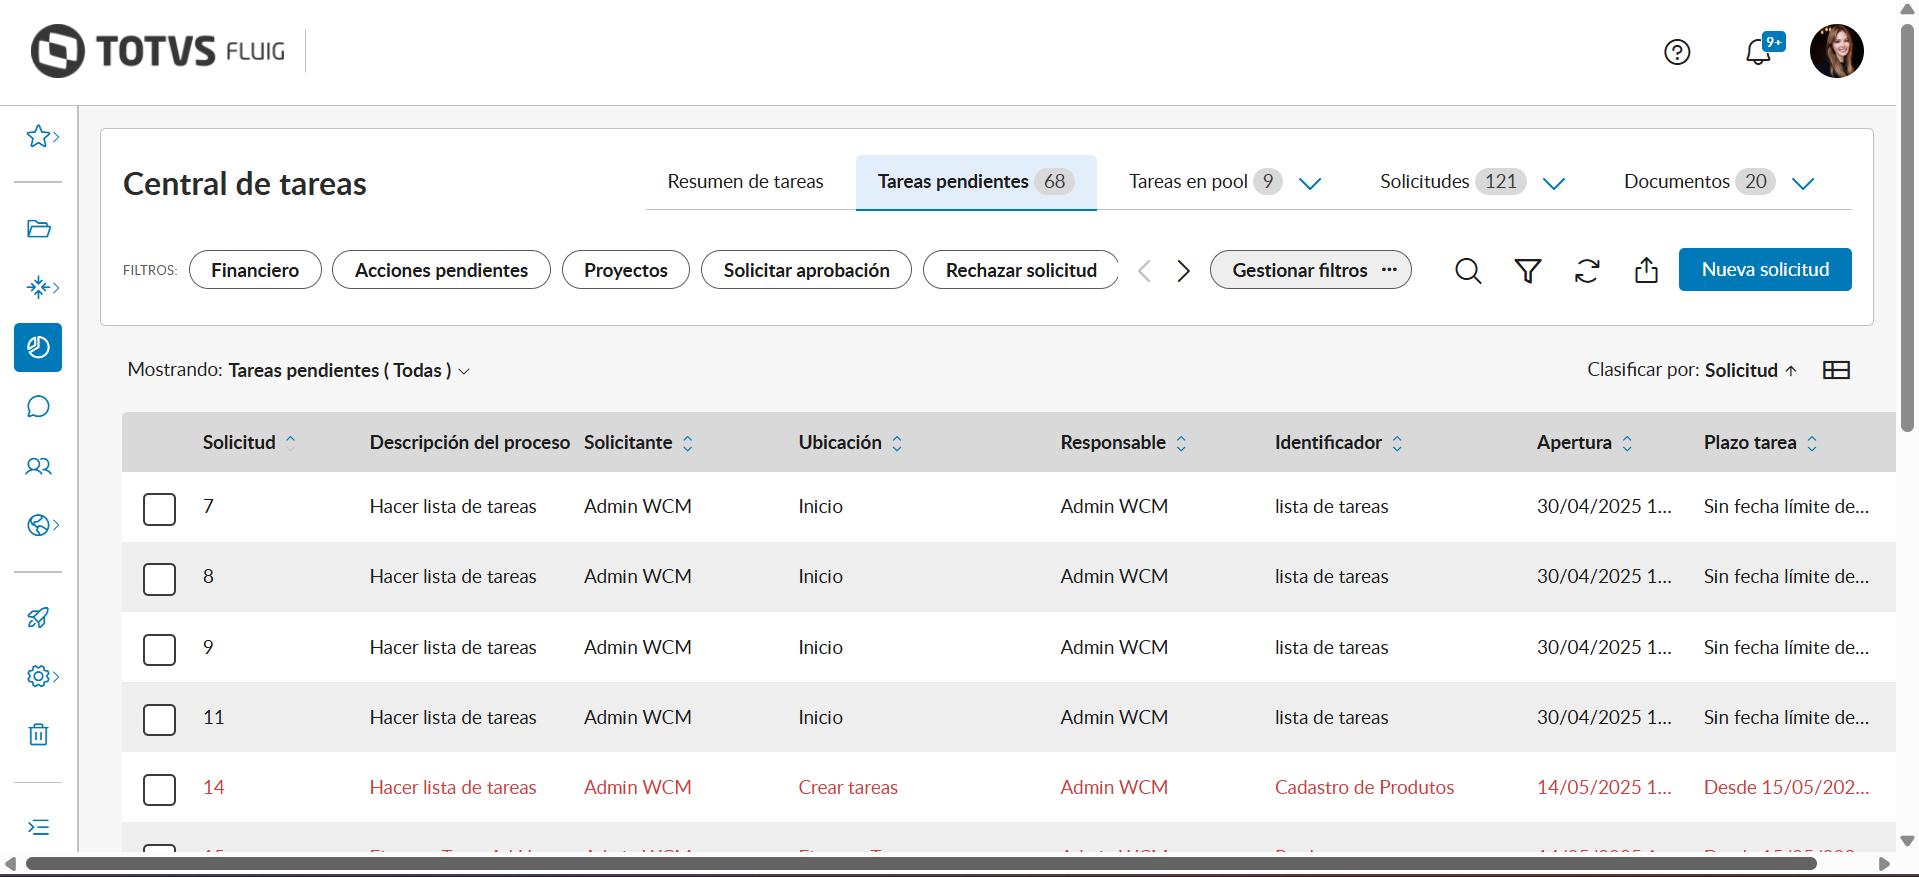Open the documents folder icon in sidebar

pos(38,229)
